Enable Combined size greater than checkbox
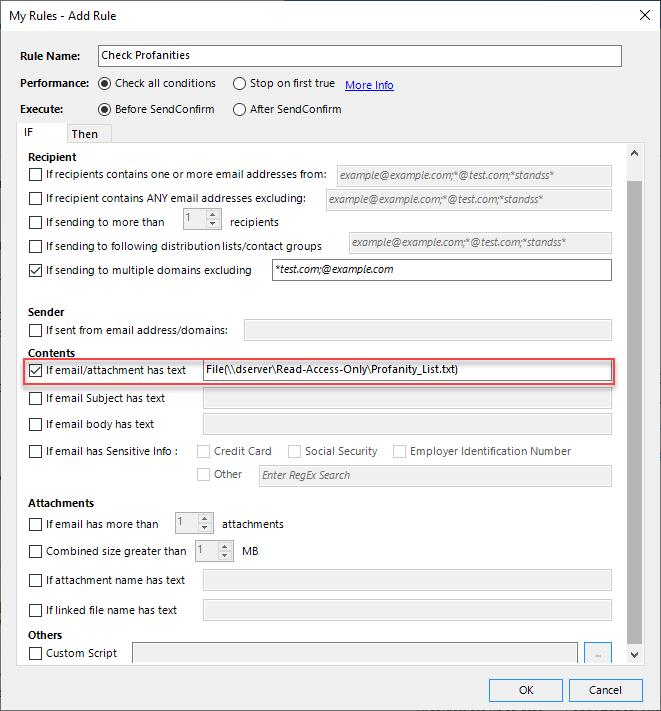Screen dimensions: 661x711 point(35,551)
